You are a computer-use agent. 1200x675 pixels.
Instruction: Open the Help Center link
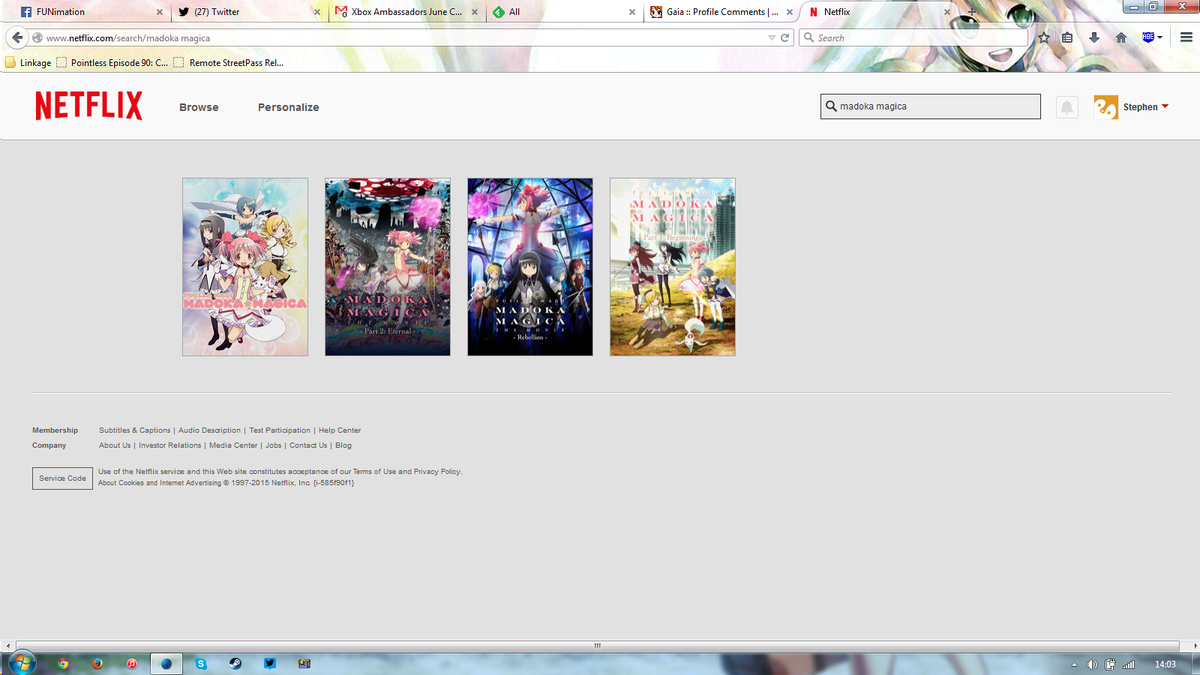tap(340, 430)
